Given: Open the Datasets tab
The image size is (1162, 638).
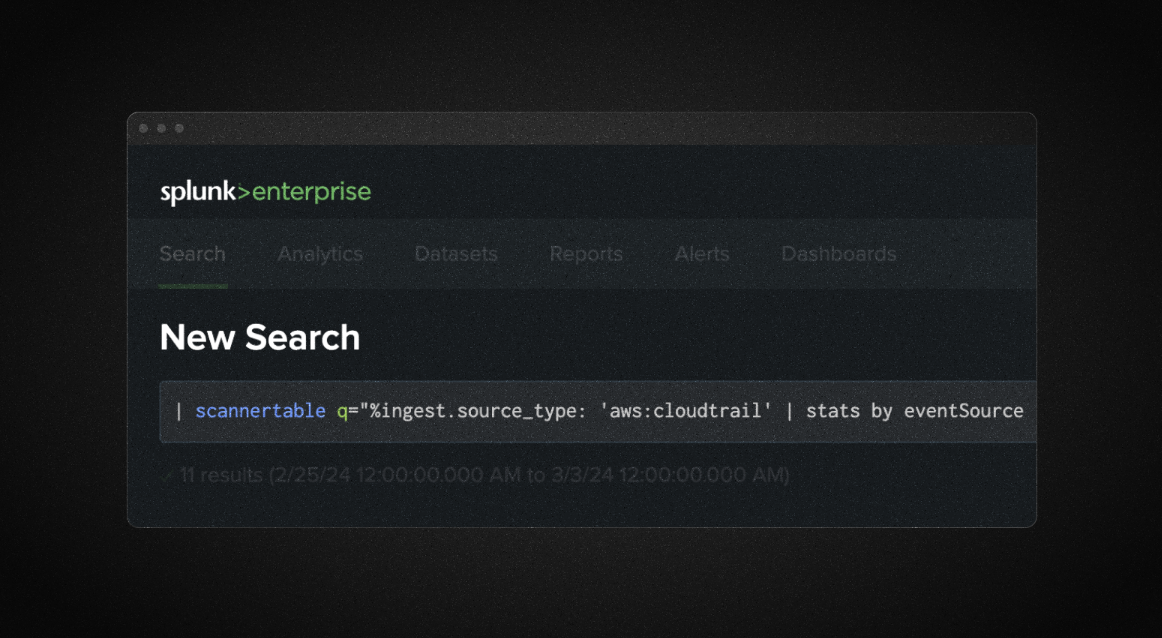Looking at the screenshot, I should pyautogui.click(x=456, y=254).
